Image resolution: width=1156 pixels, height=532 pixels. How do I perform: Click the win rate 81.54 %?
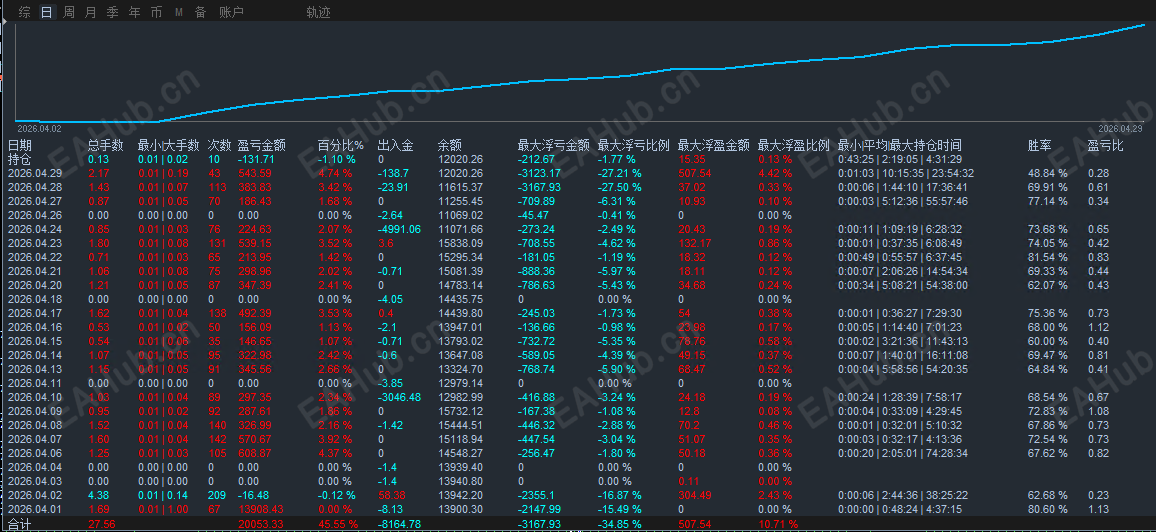pos(1048,257)
